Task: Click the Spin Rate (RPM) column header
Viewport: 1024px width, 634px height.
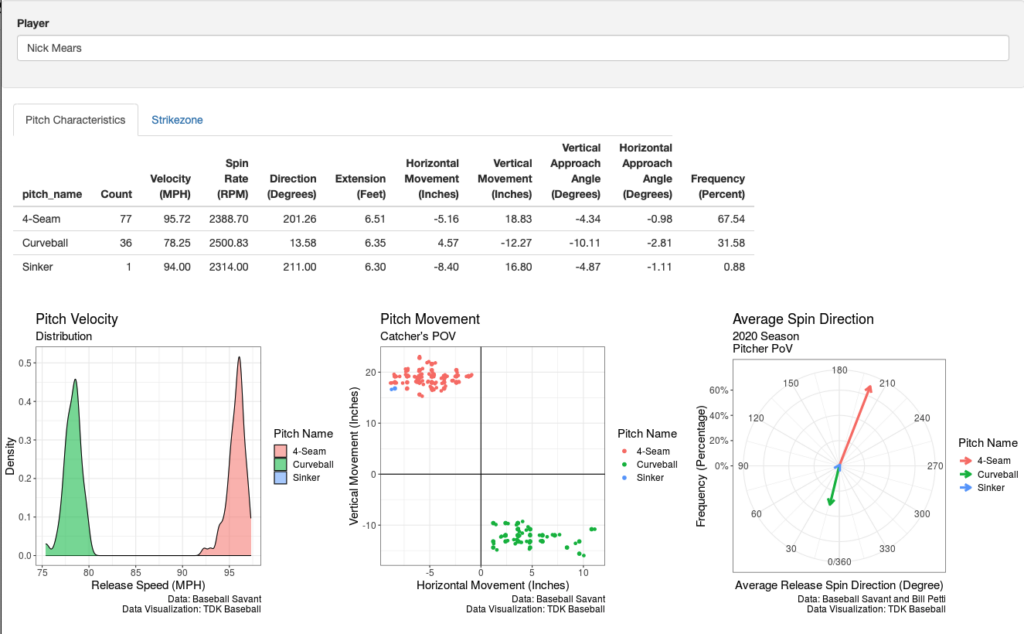Action: (x=233, y=178)
